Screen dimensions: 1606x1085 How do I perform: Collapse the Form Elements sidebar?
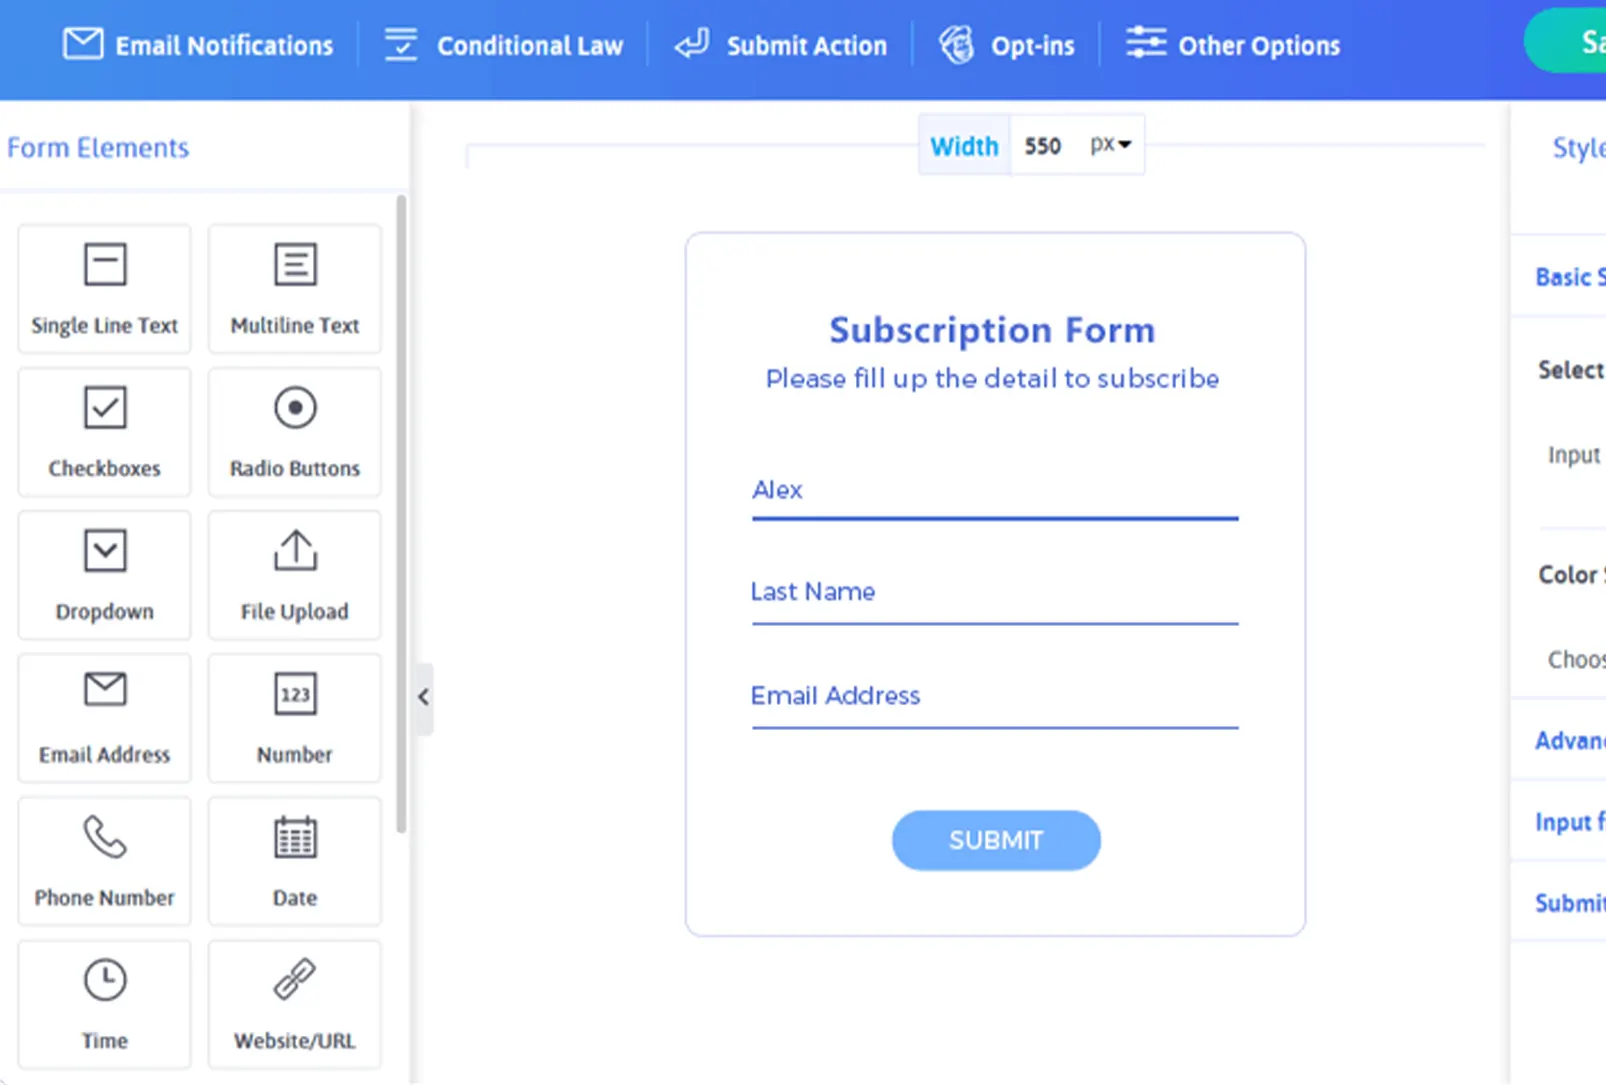coord(423,697)
